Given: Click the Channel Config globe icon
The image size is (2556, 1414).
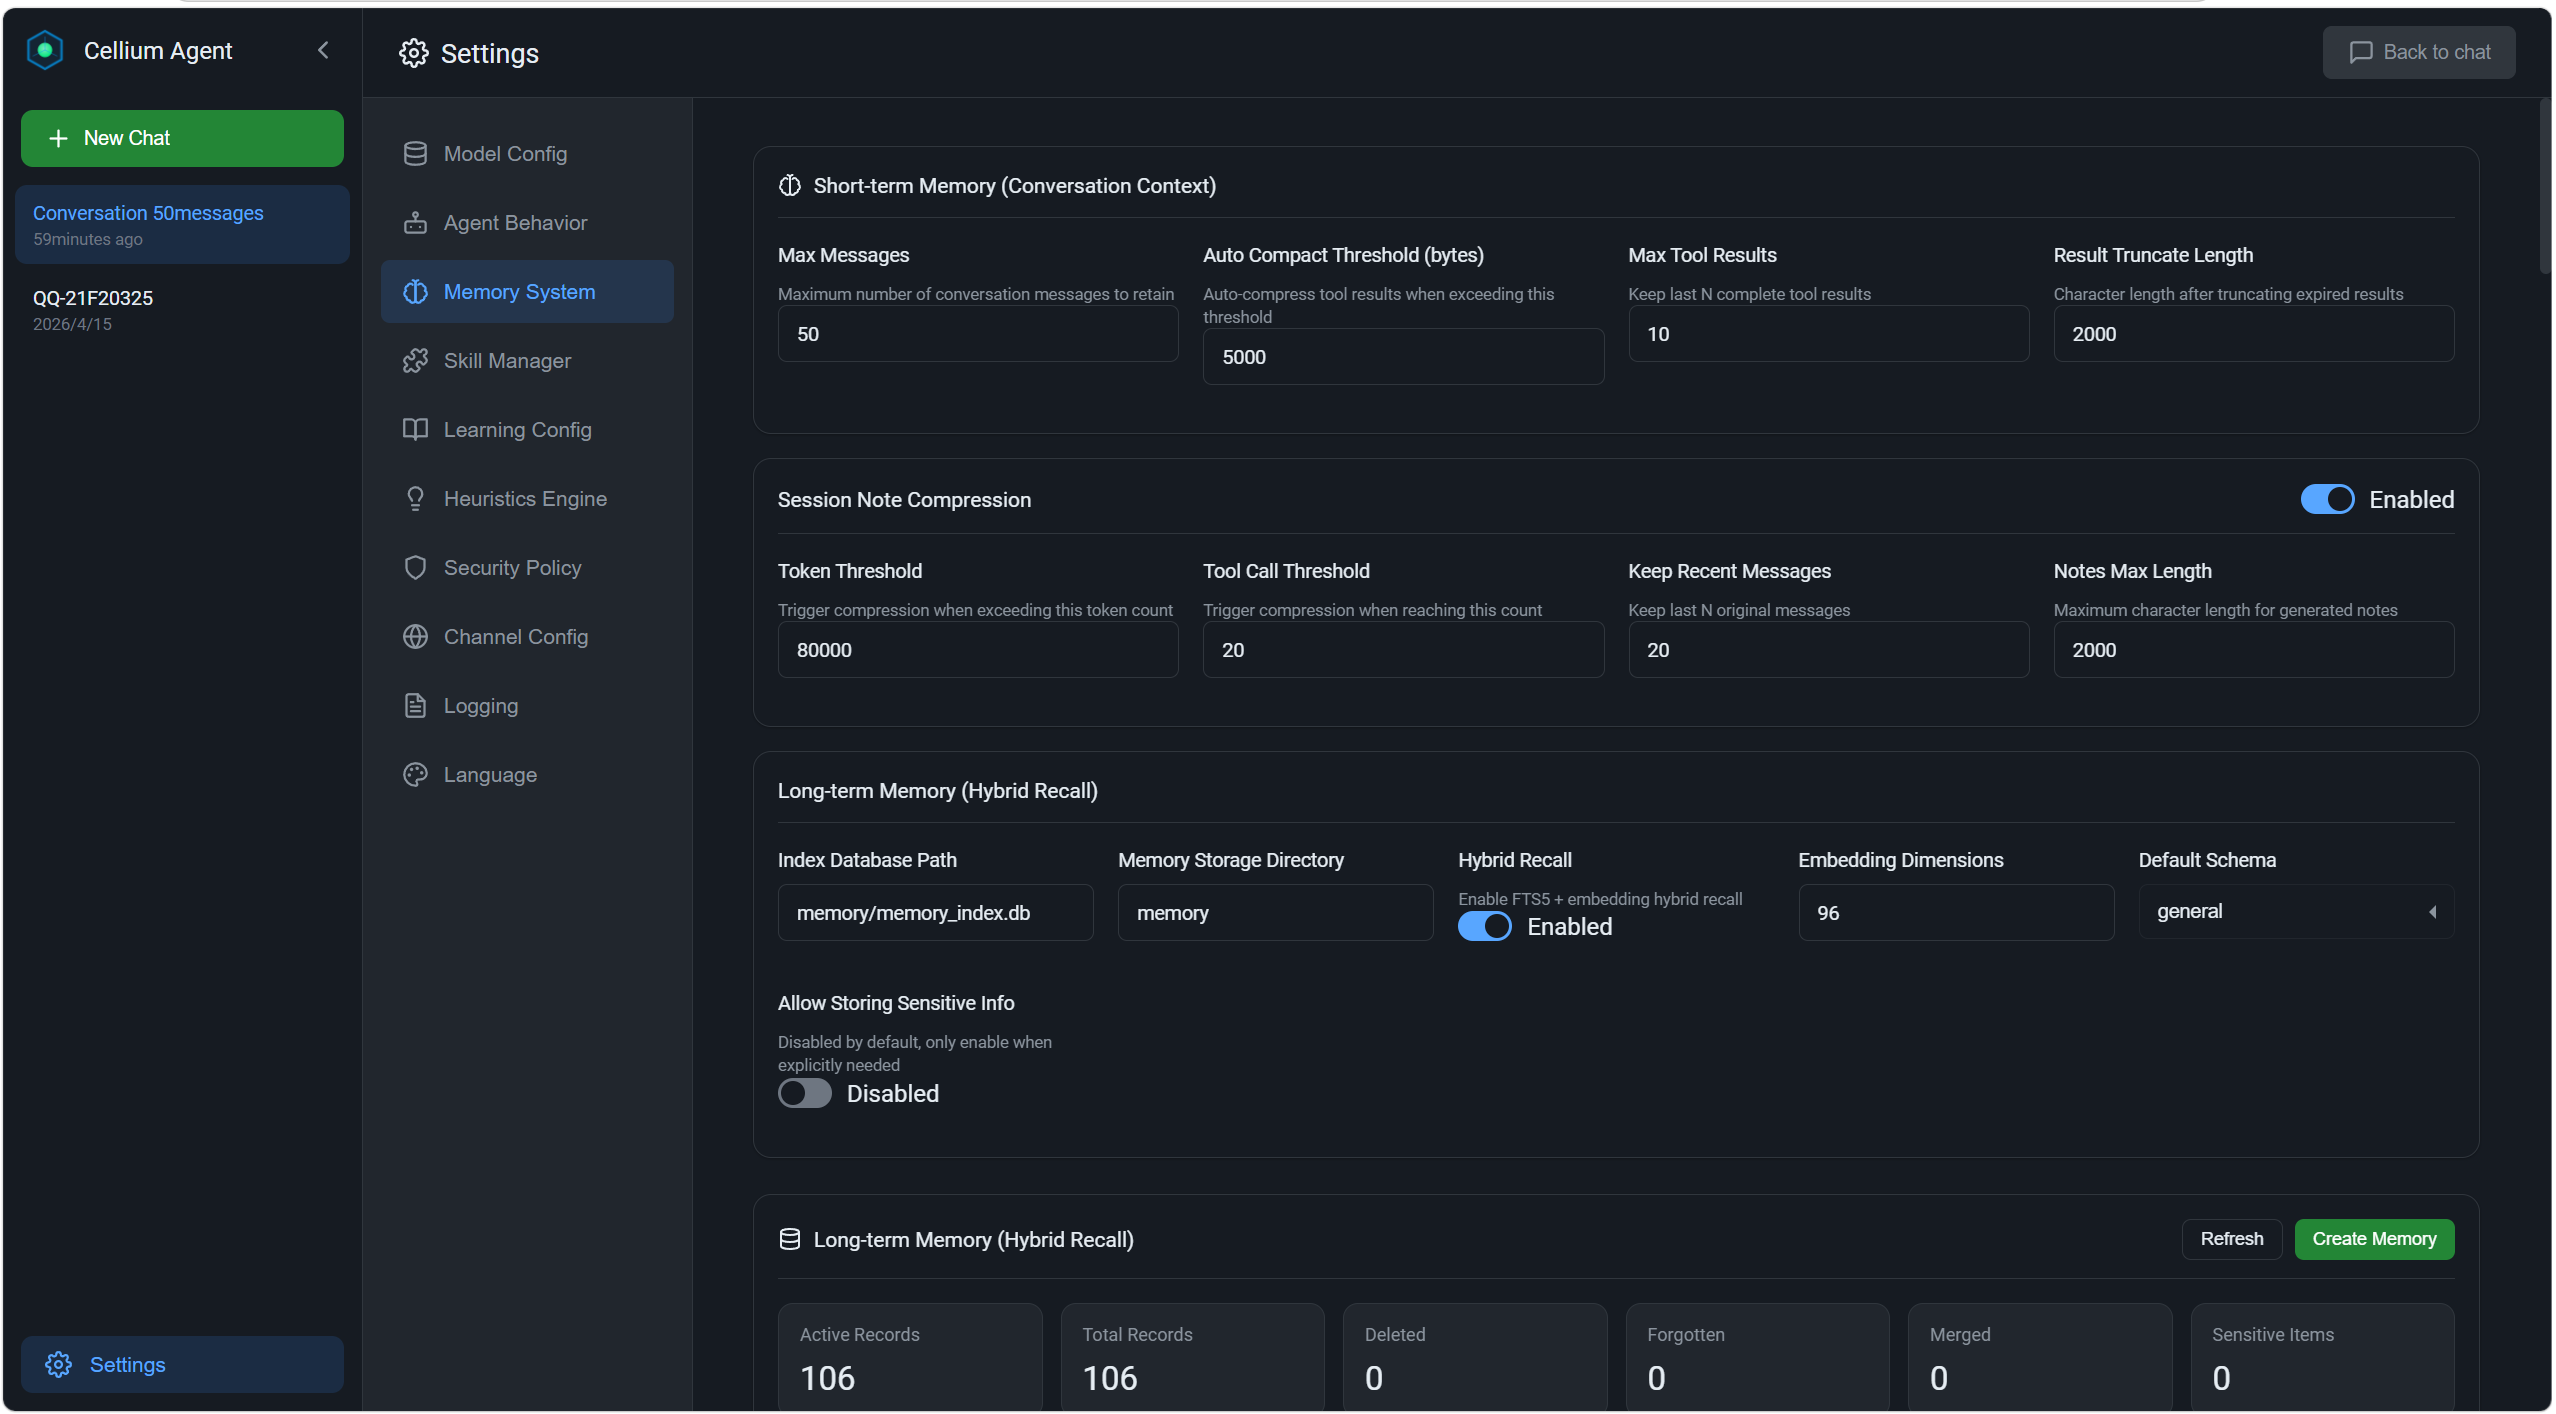Looking at the screenshot, I should (415, 637).
